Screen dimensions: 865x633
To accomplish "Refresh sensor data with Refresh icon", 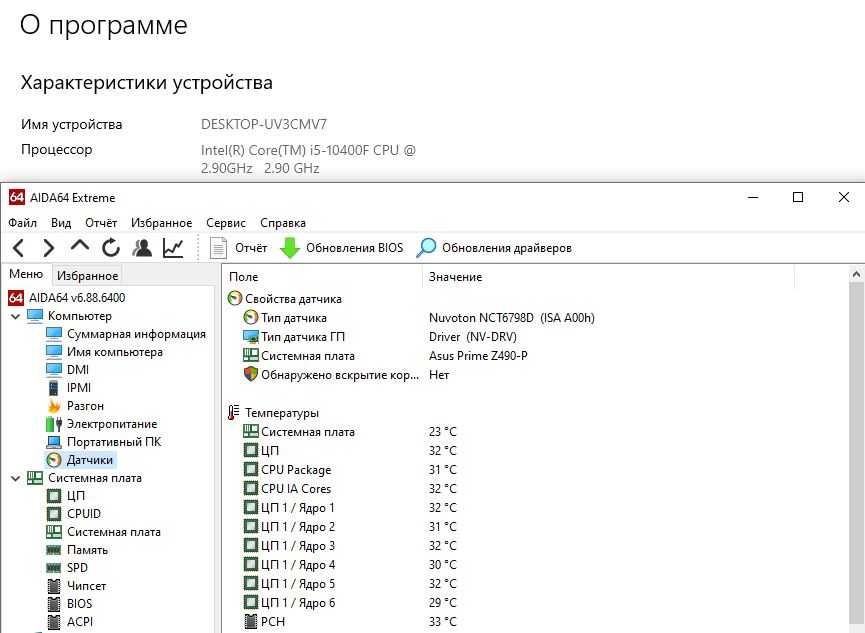I will coord(111,248).
